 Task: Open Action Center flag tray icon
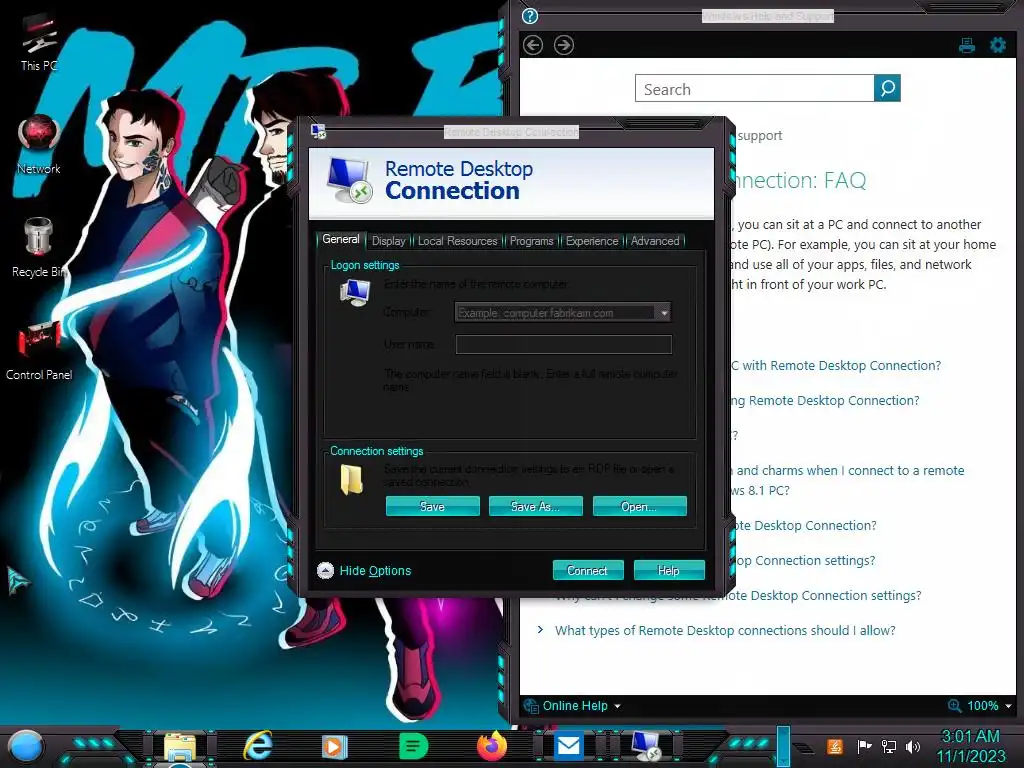(x=864, y=746)
